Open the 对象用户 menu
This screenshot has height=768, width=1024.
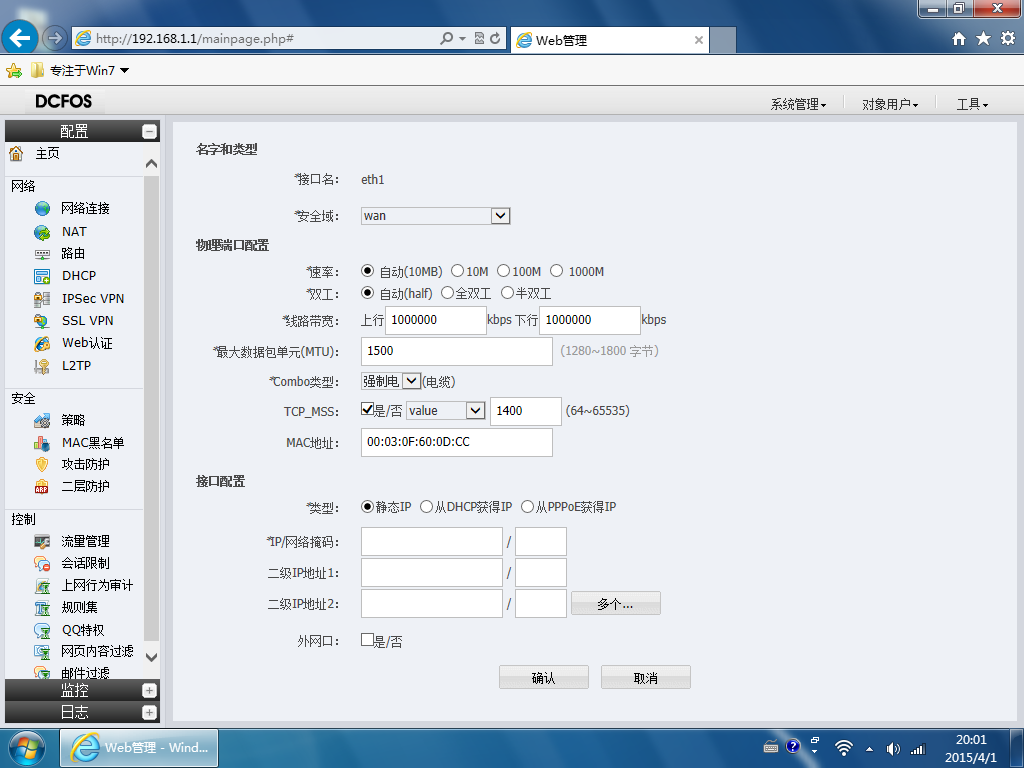(x=890, y=104)
